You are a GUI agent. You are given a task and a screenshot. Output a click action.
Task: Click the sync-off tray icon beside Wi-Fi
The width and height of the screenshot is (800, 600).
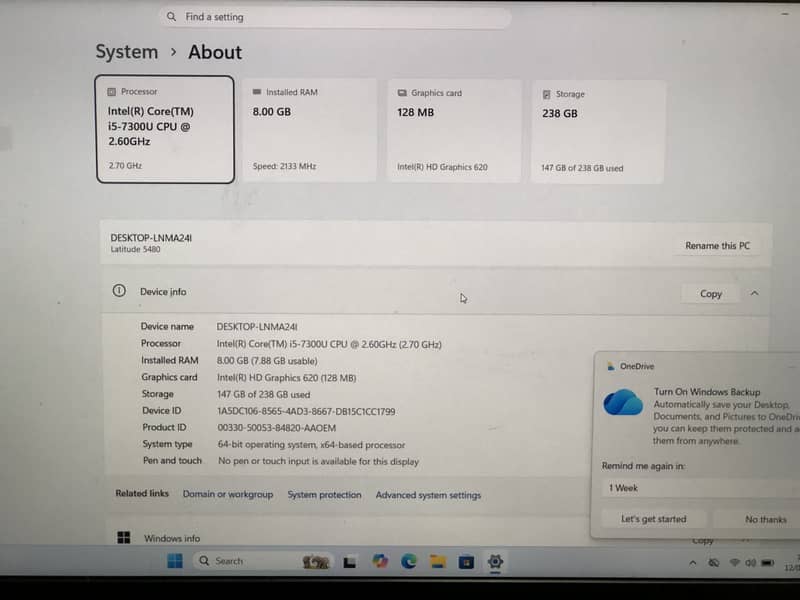pyautogui.click(x=714, y=563)
